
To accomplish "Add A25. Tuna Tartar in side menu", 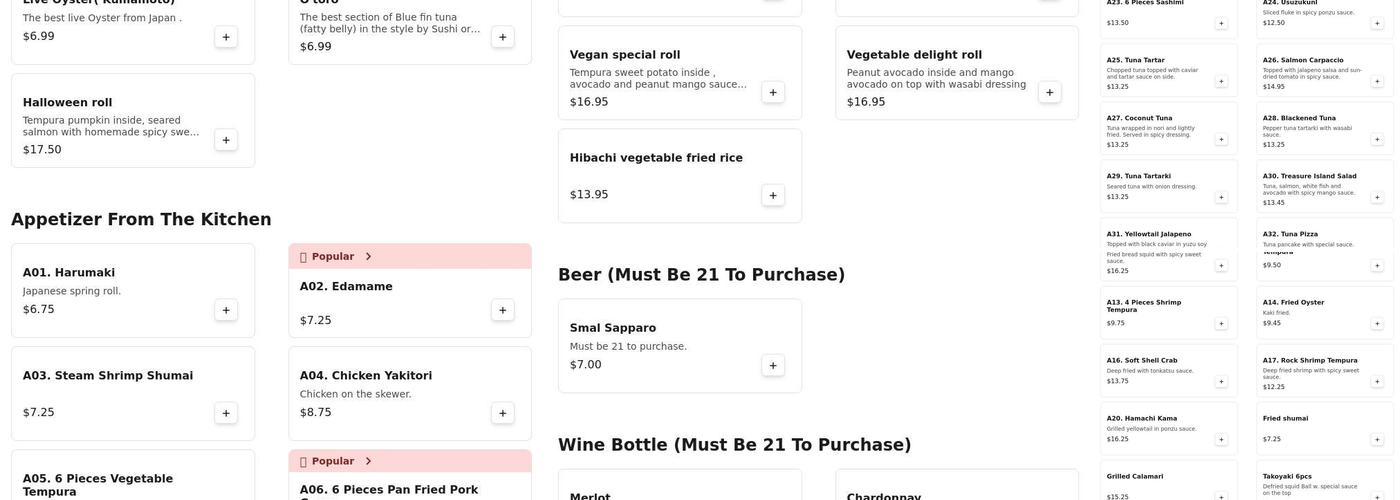I will point(1221,81).
